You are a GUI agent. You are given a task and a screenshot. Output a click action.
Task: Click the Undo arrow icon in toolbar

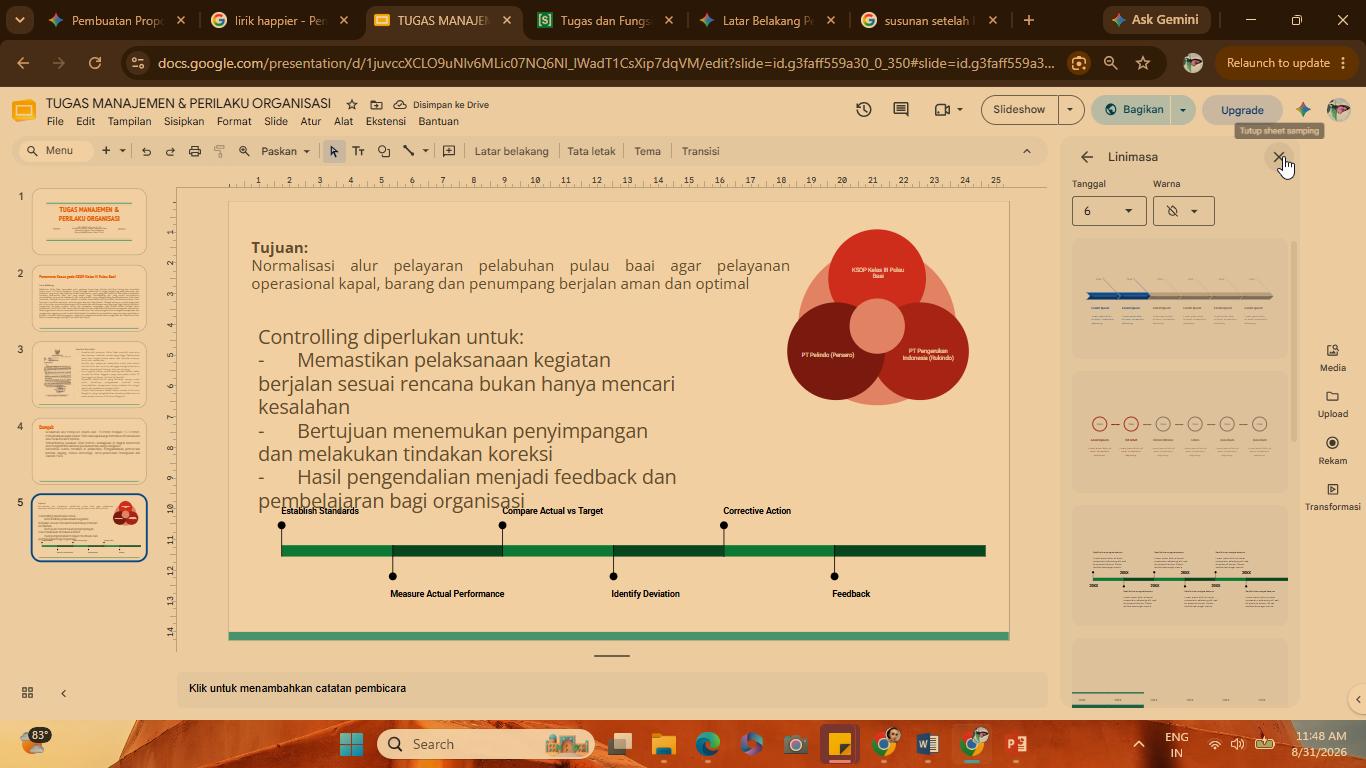click(146, 151)
